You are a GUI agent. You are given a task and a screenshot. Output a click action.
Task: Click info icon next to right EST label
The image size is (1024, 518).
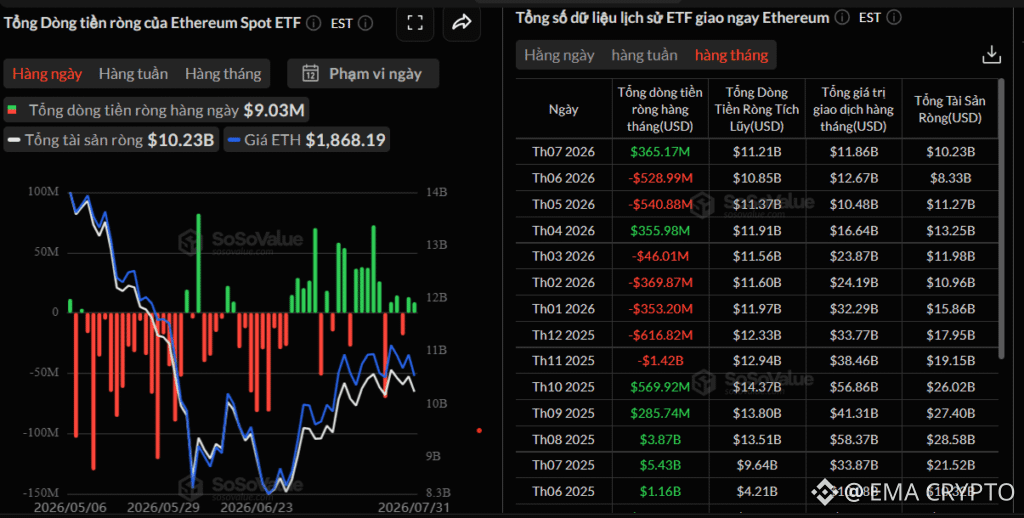coord(895,17)
